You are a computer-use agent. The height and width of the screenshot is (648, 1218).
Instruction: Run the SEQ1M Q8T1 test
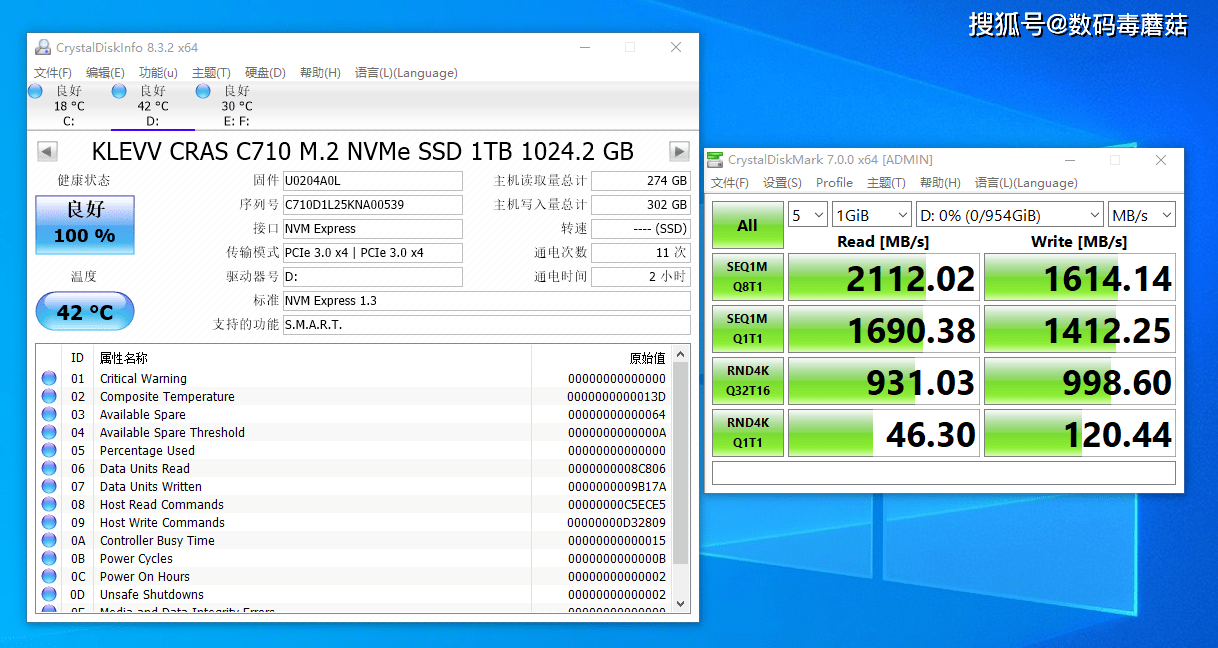(x=747, y=277)
